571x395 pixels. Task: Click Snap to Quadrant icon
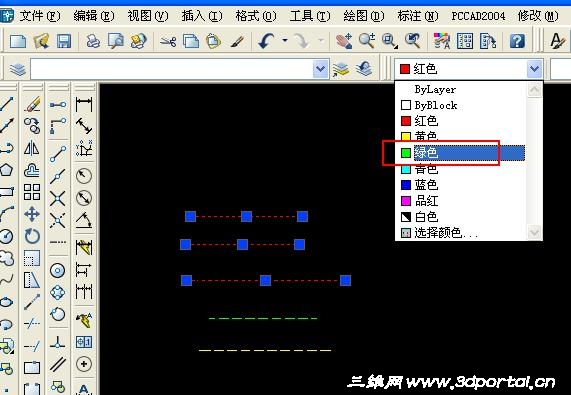58,292
